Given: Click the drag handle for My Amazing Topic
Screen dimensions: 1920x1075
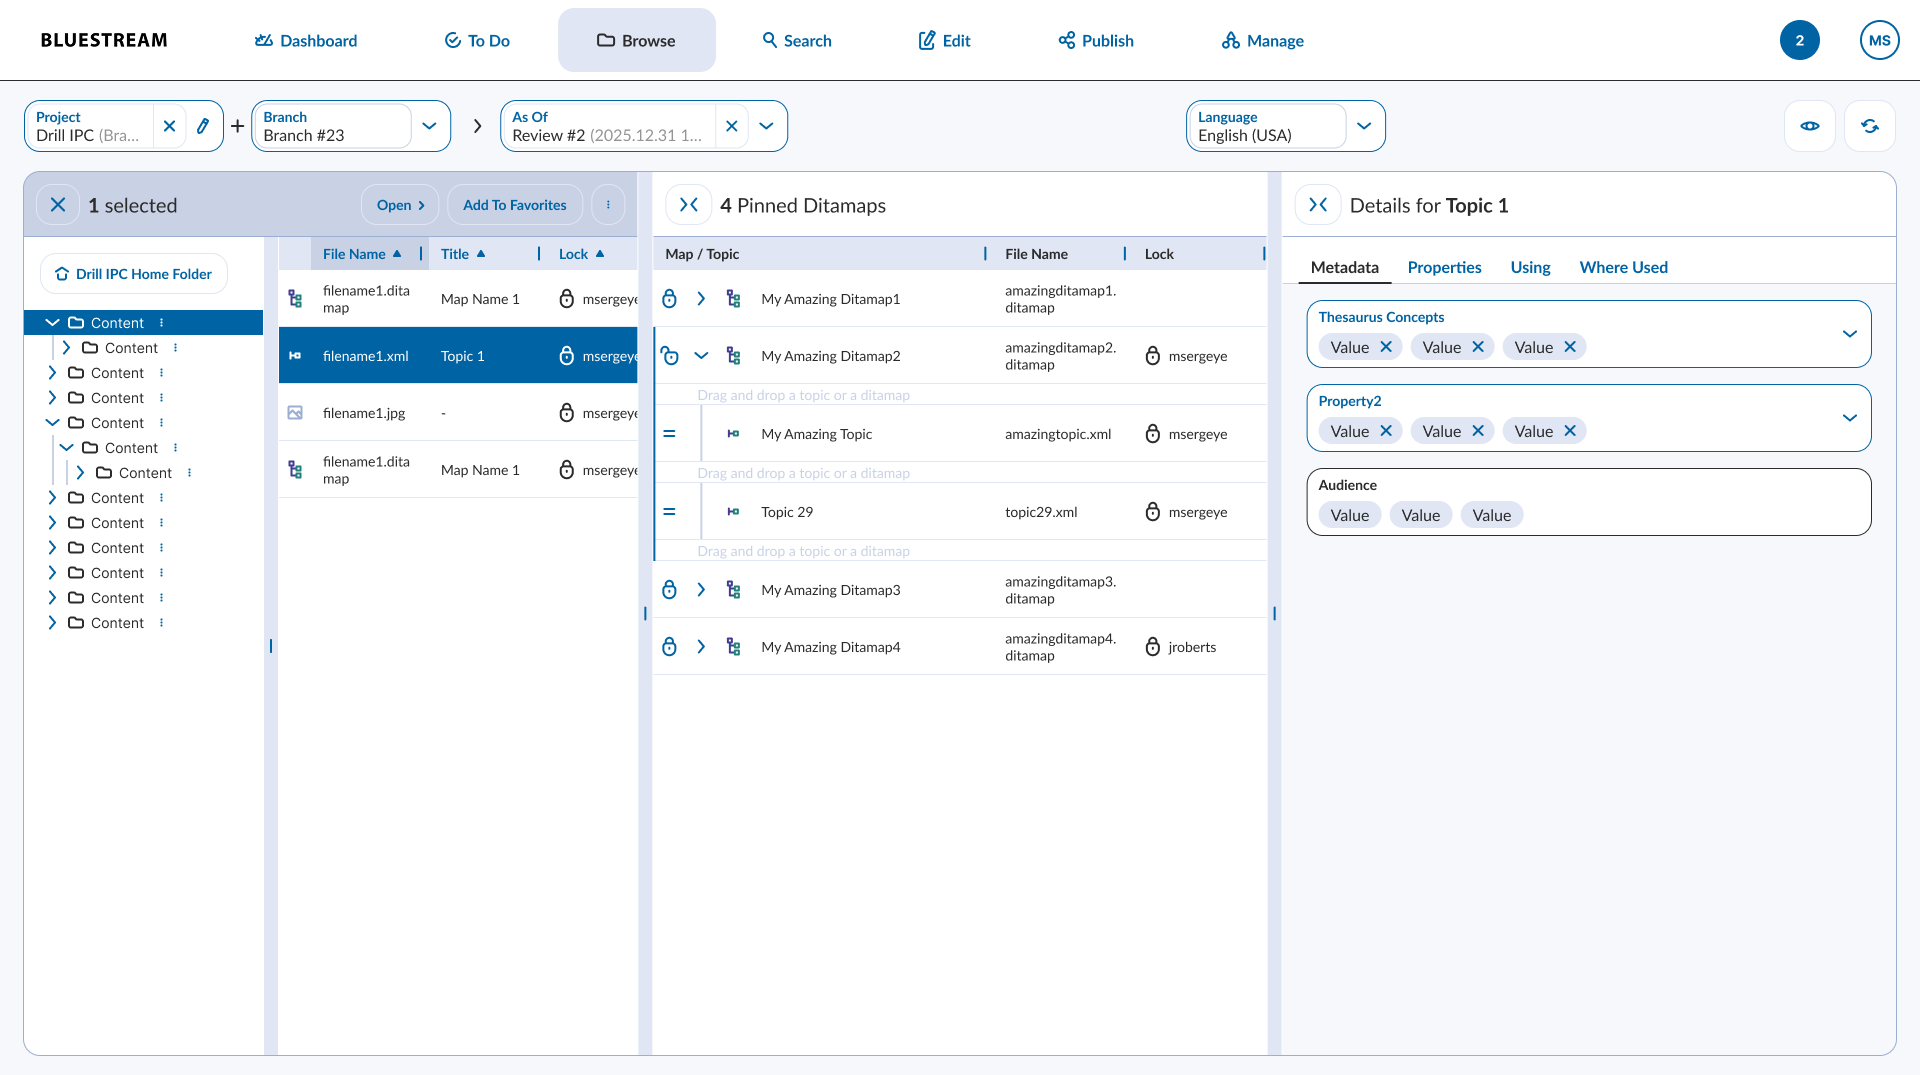Looking at the screenshot, I should coord(670,434).
